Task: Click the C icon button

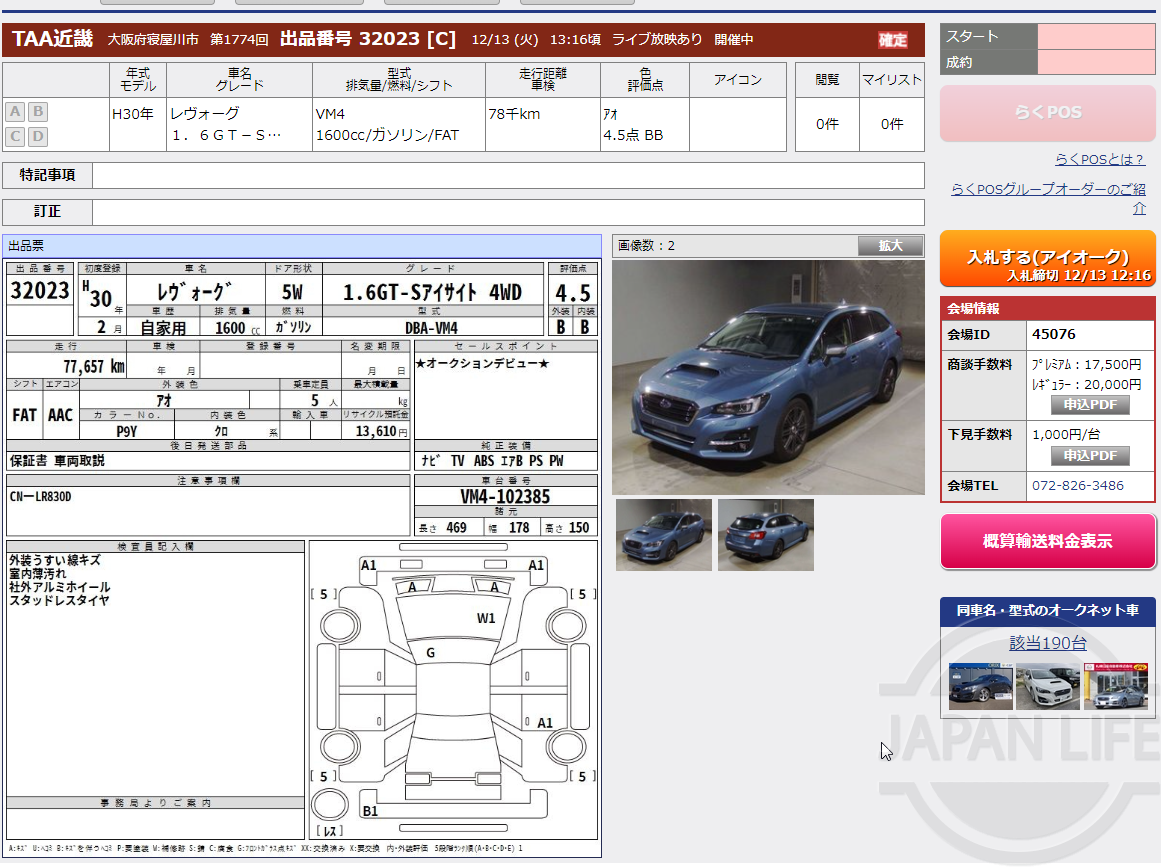Action: click(x=14, y=137)
